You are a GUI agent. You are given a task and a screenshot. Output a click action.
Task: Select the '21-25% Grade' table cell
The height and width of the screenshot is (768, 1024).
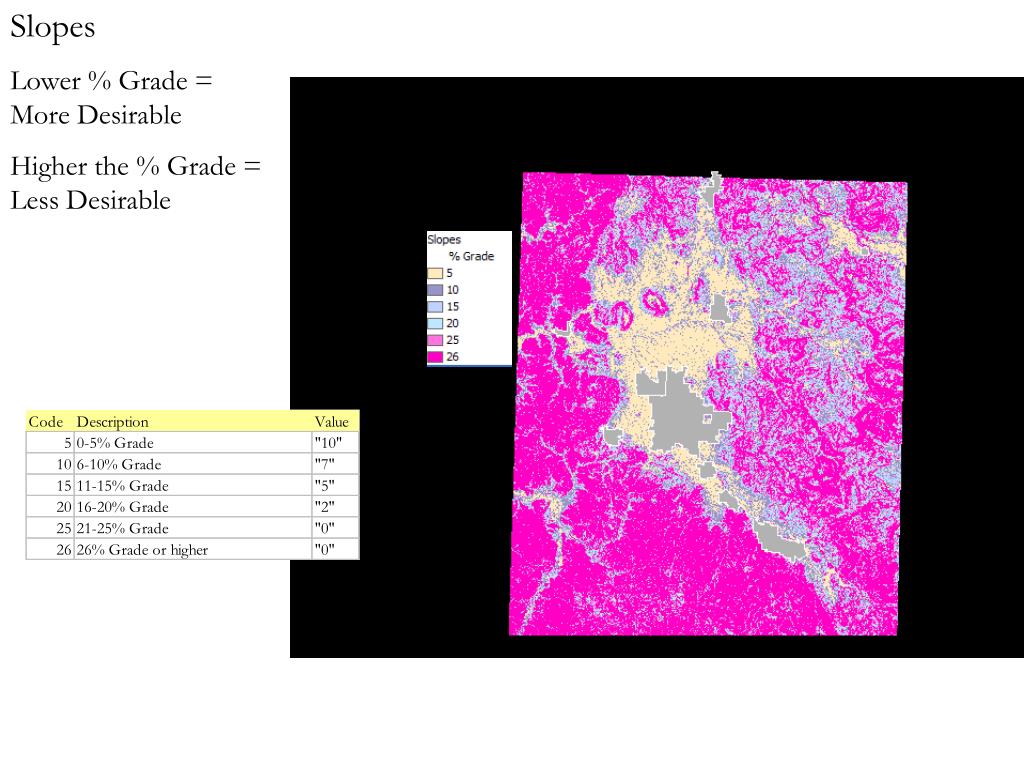pos(193,528)
